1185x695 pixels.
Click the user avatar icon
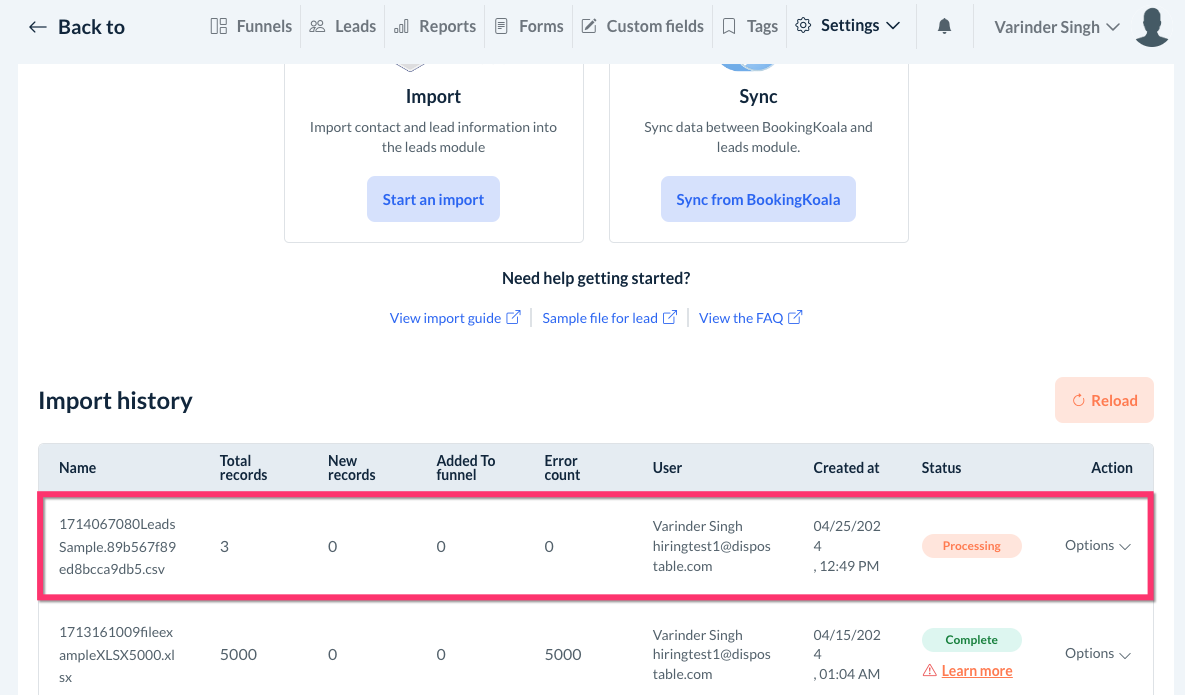pyautogui.click(x=1153, y=27)
